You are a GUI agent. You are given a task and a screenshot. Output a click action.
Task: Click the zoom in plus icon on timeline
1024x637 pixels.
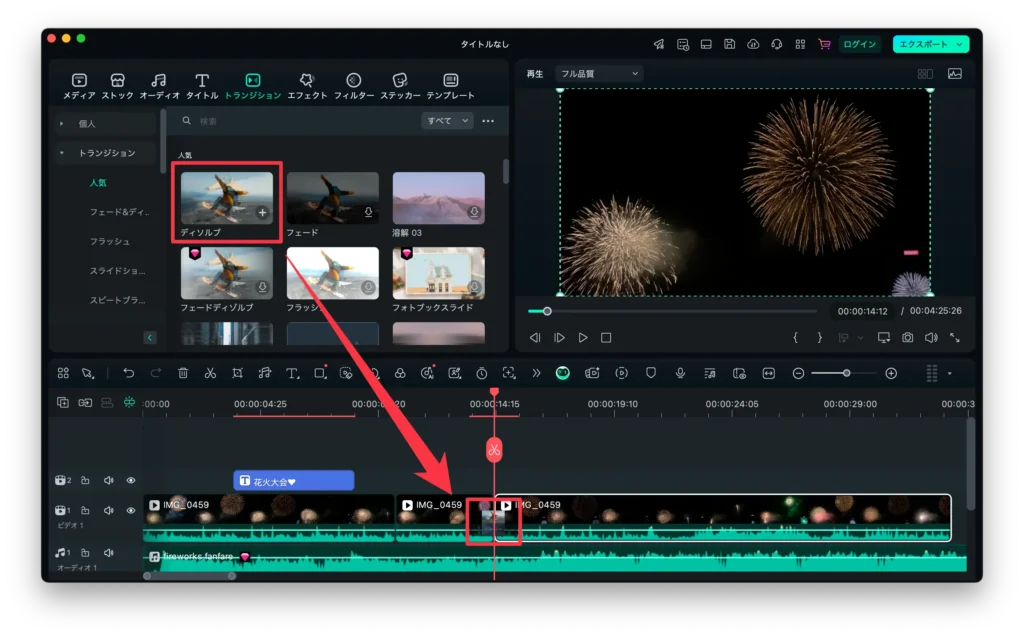click(x=891, y=373)
